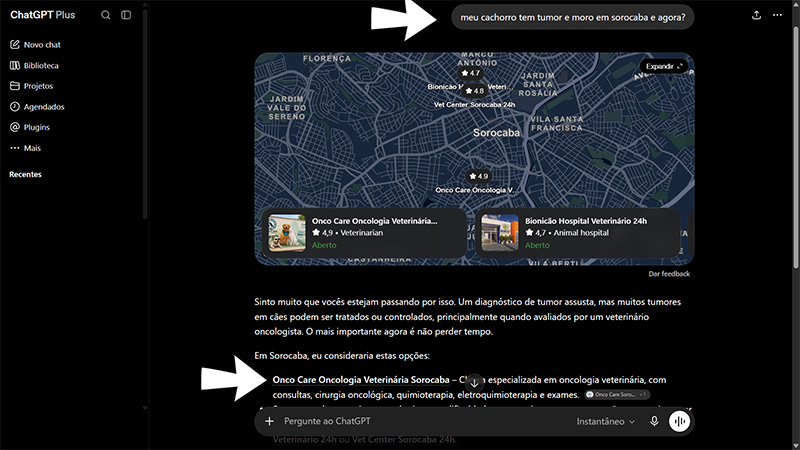This screenshot has height=450, width=800.
Task: Expand the Mais menu item
Action: tap(26, 148)
